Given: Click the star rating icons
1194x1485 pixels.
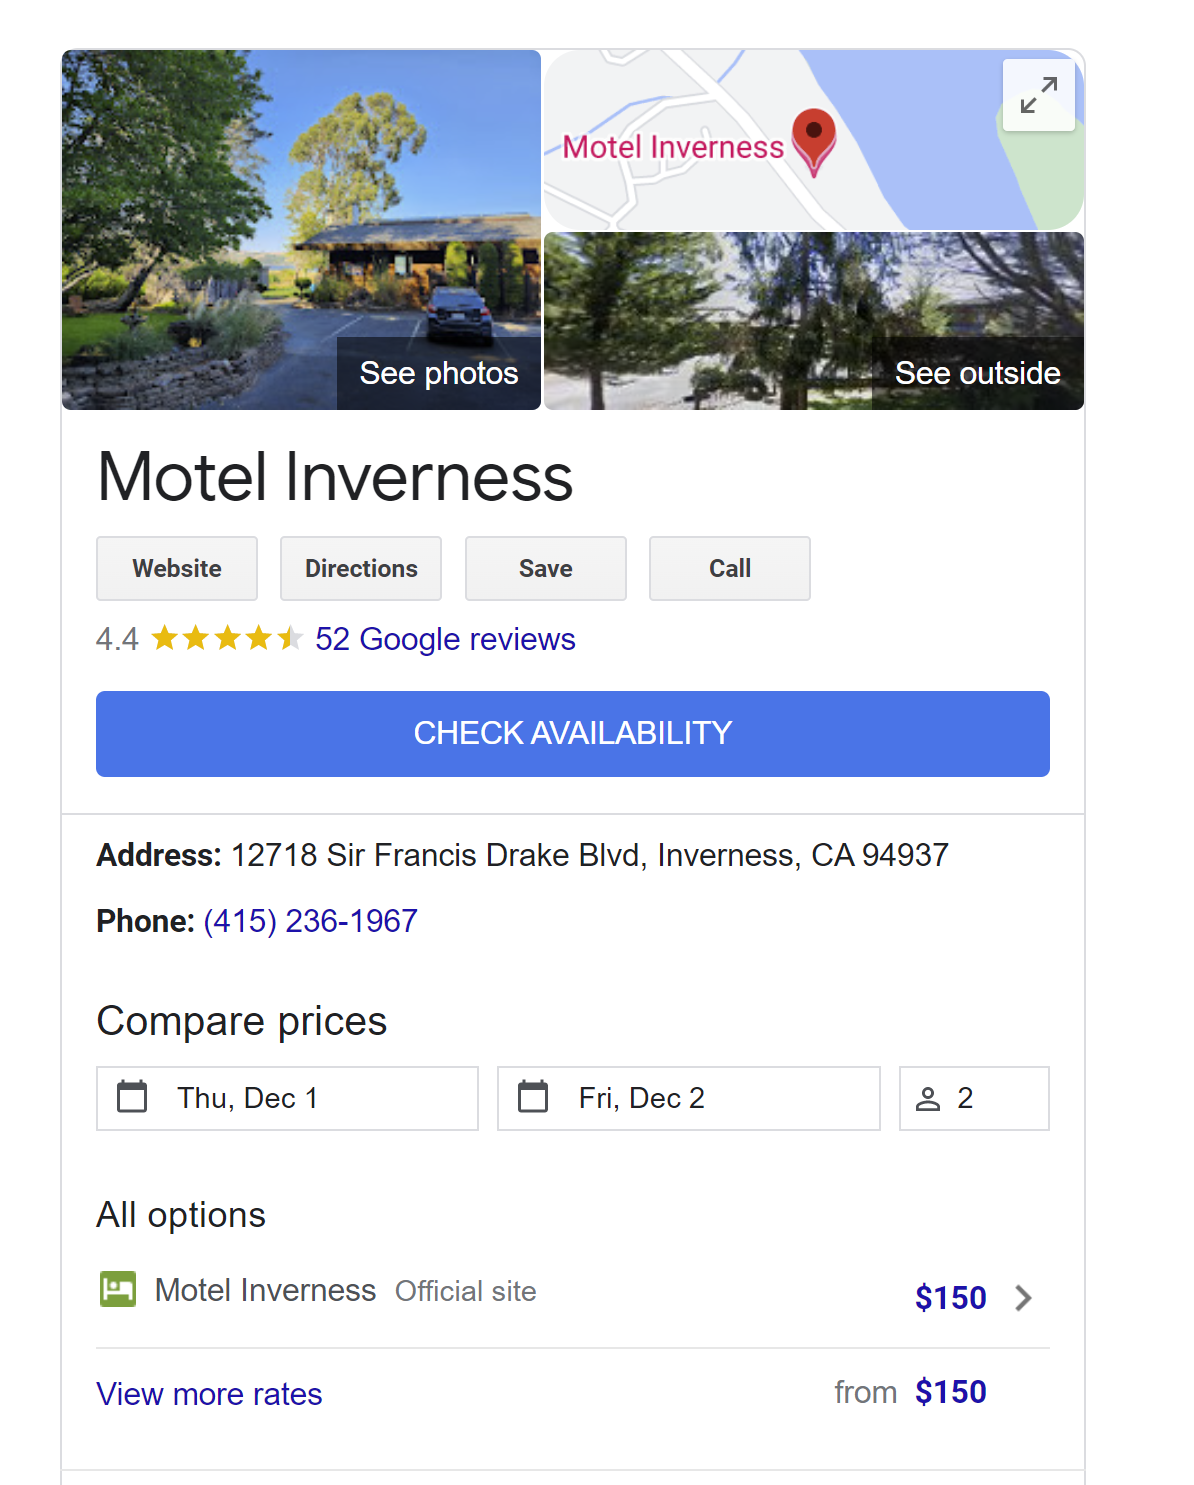Looking at the screenshot, I should click(226, 638).
